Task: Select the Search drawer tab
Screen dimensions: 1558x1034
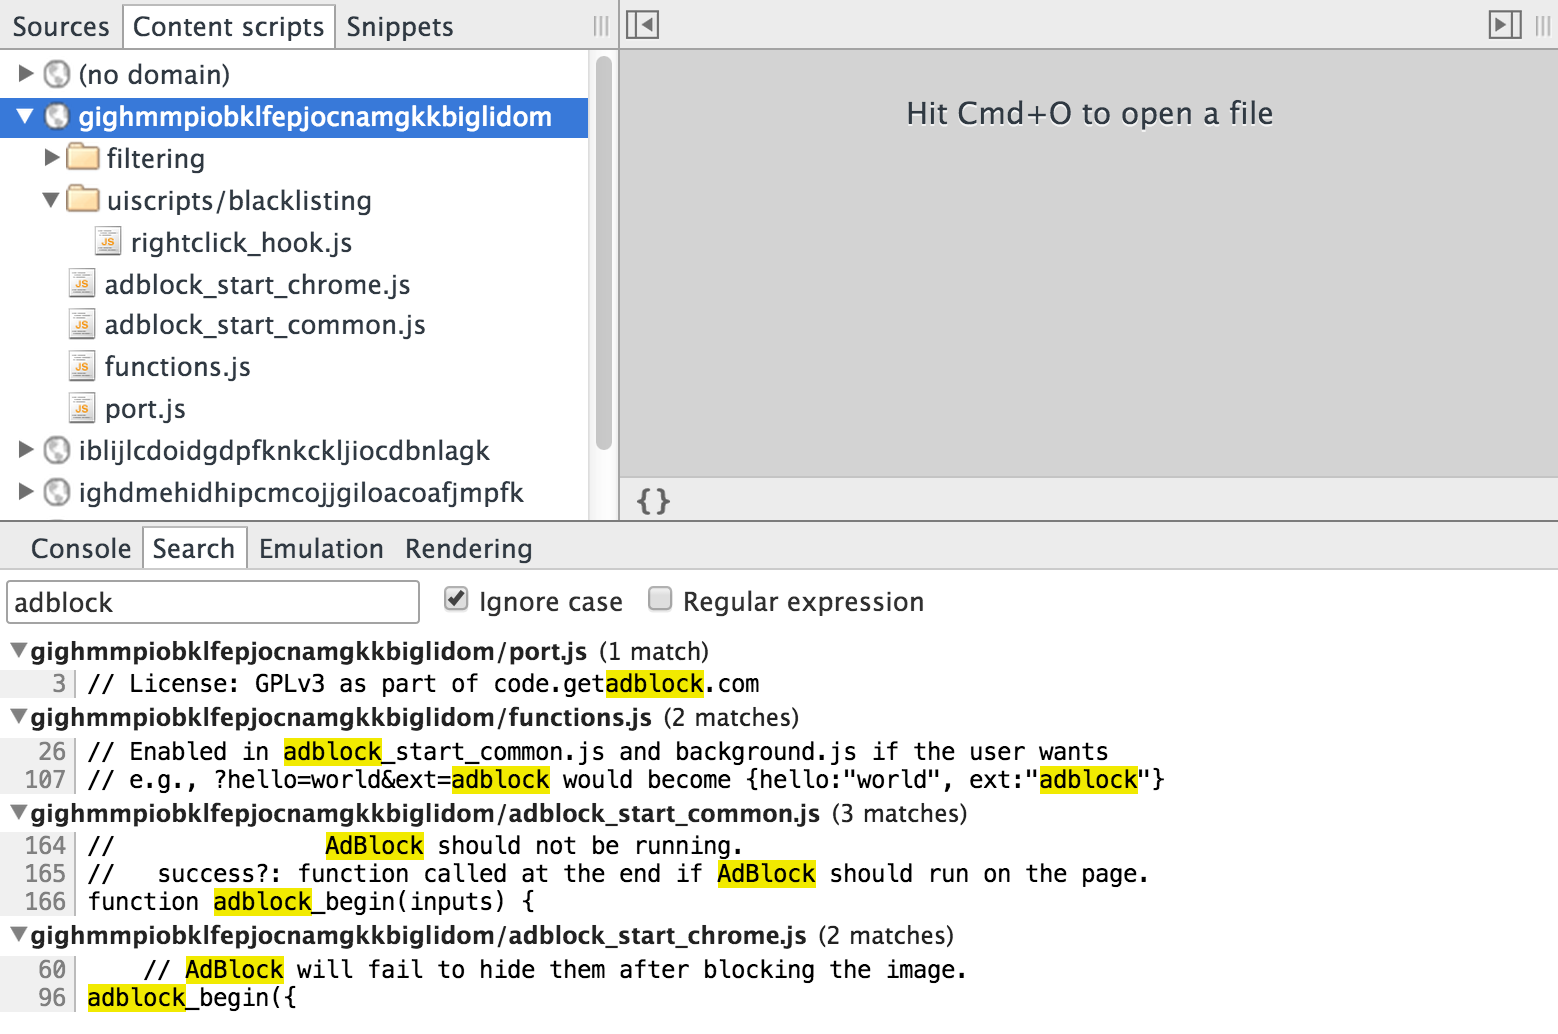Action: pos(194,549)
